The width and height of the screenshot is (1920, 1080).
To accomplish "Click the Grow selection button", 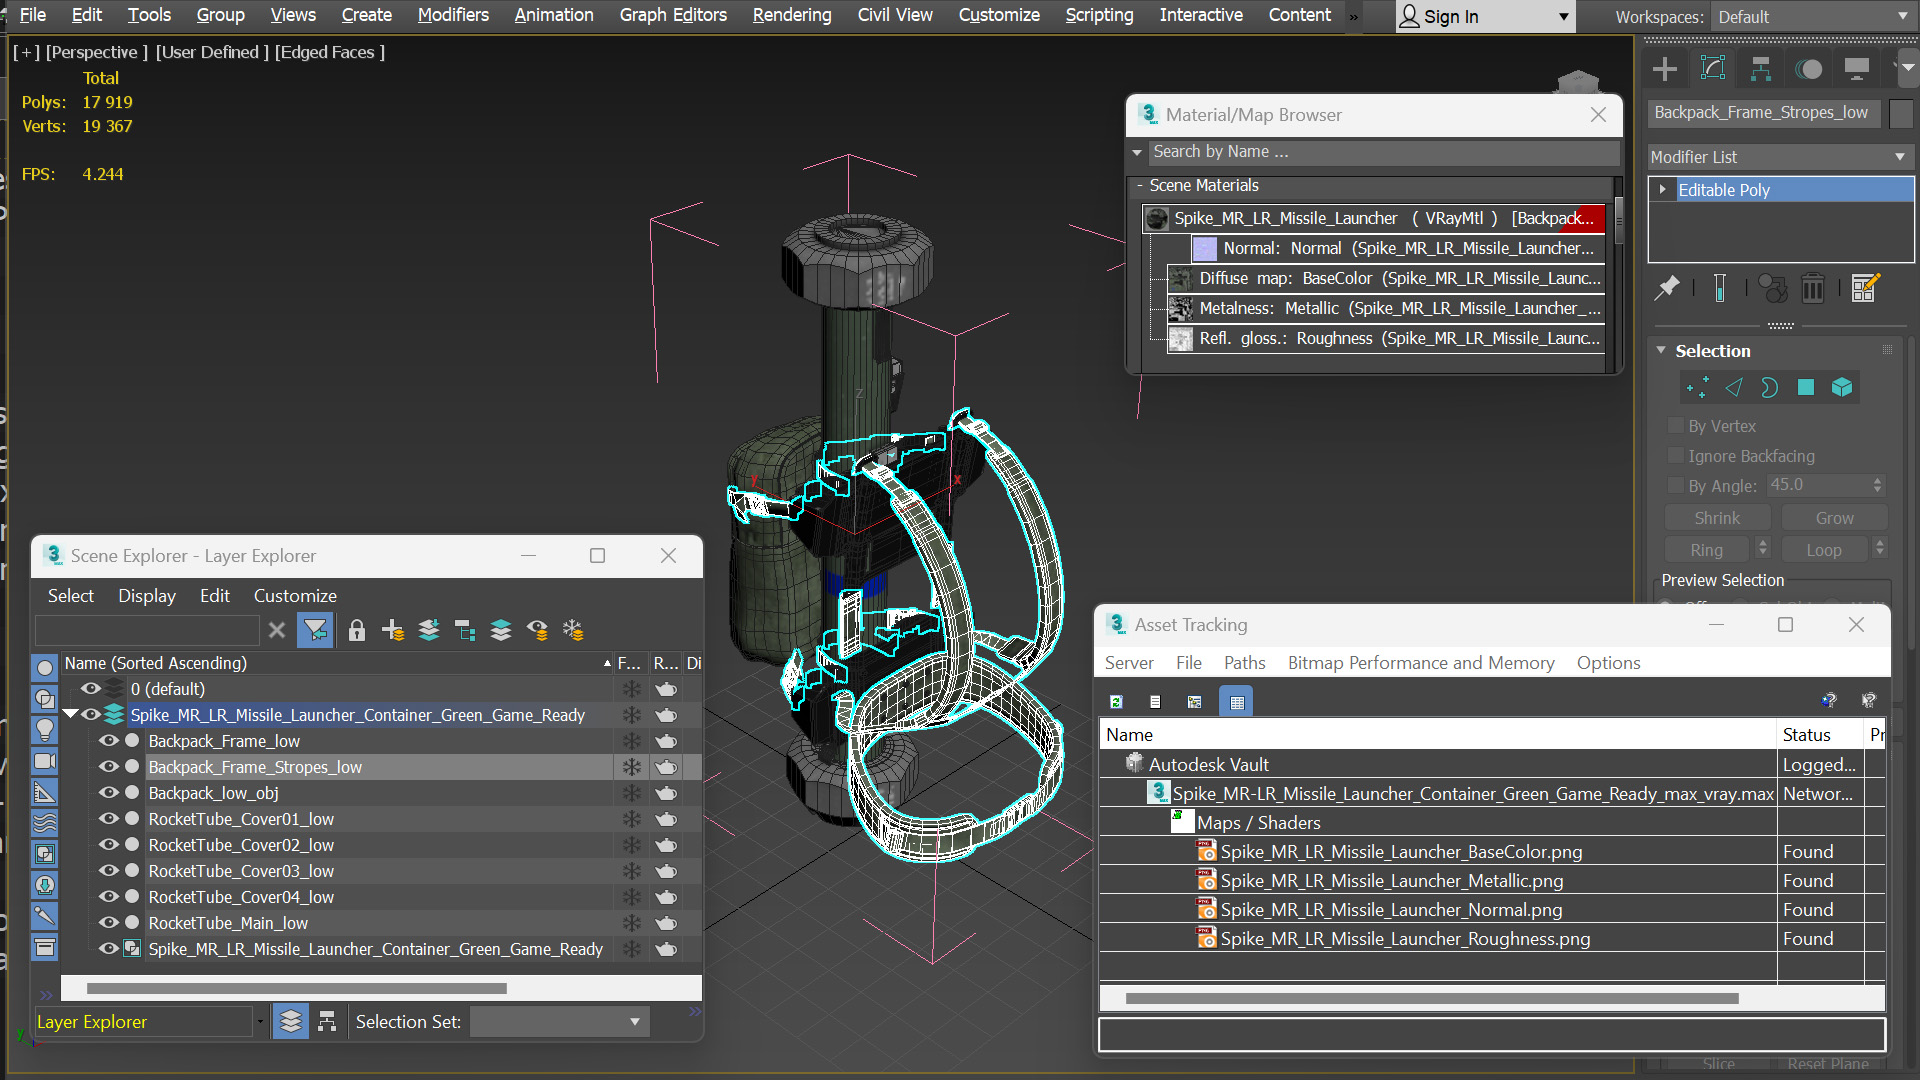I will click(x=1834, y=518).
